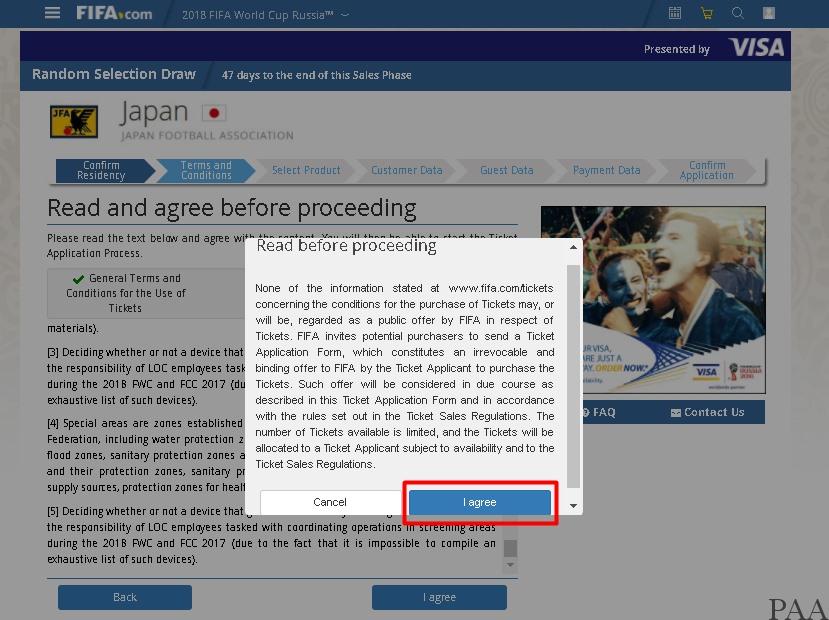
Task: Click the 'Read before proceeding' dialog title
Action: [346, 245]
